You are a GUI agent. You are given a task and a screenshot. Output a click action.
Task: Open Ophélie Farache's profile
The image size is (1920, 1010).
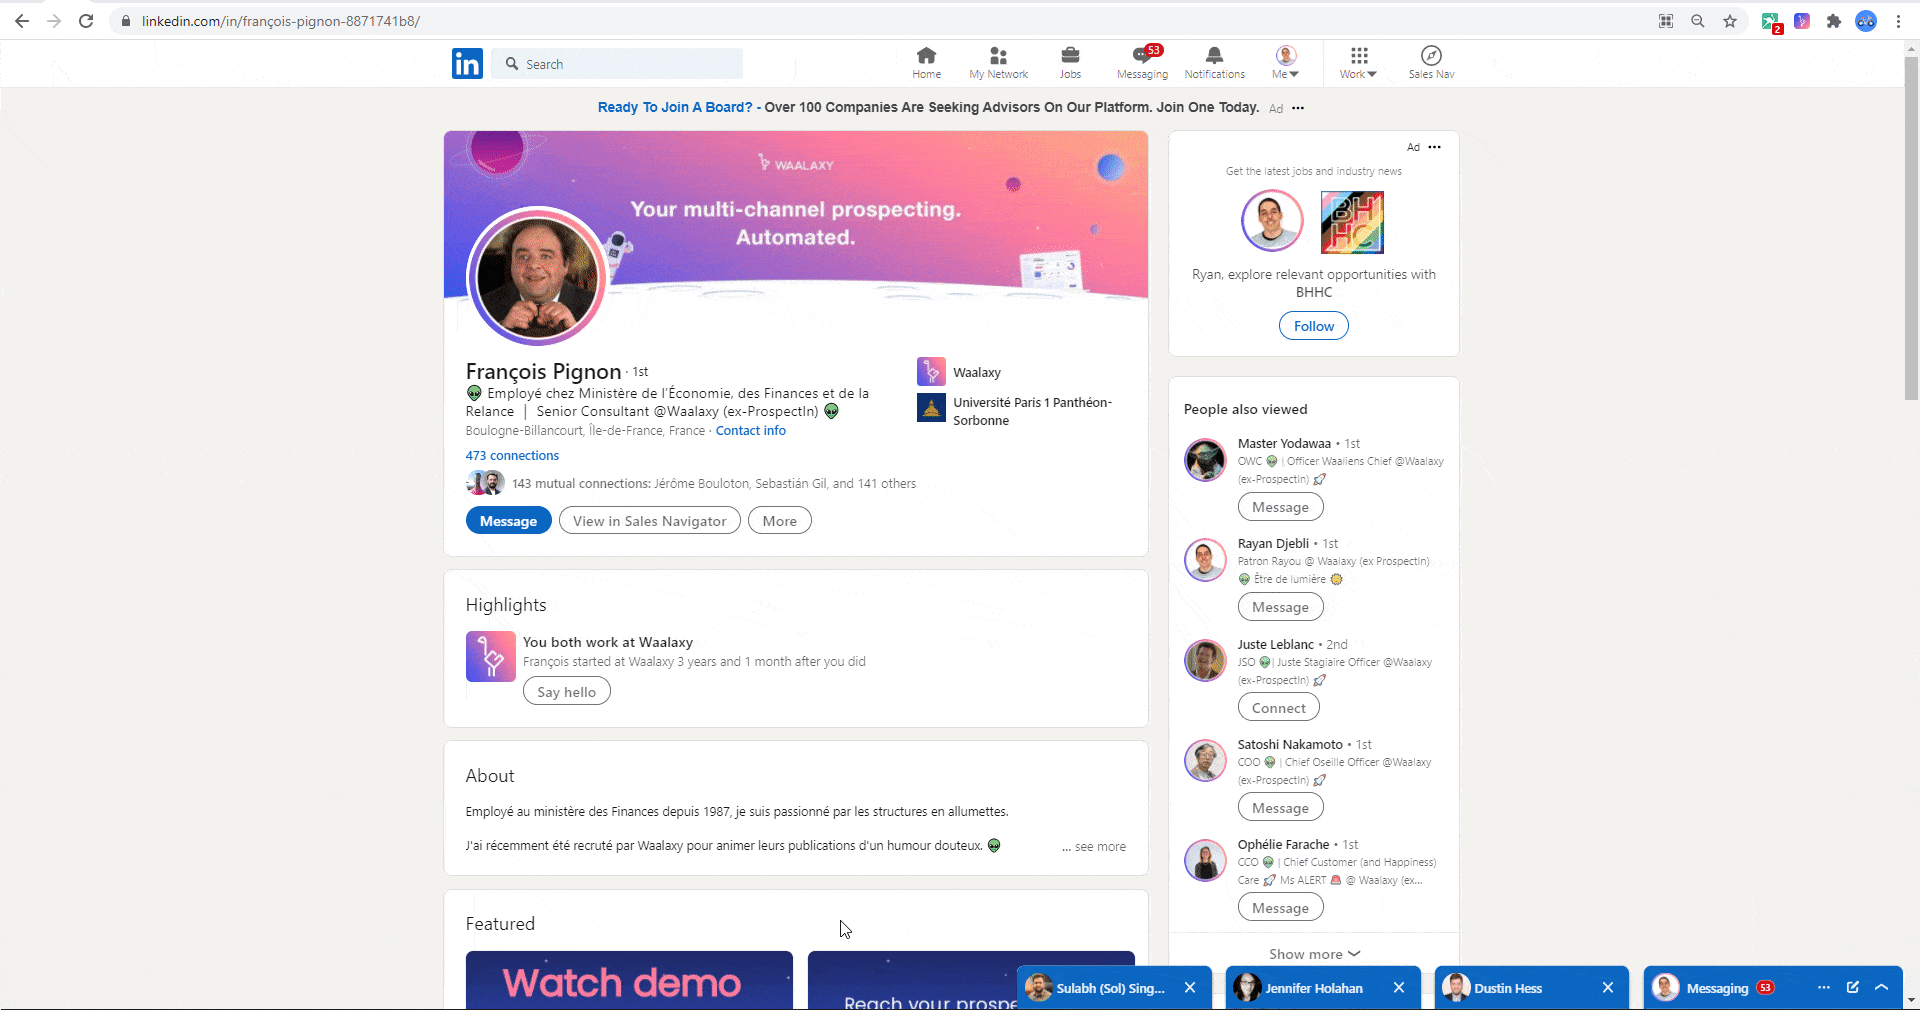[x=1283, y=845]
